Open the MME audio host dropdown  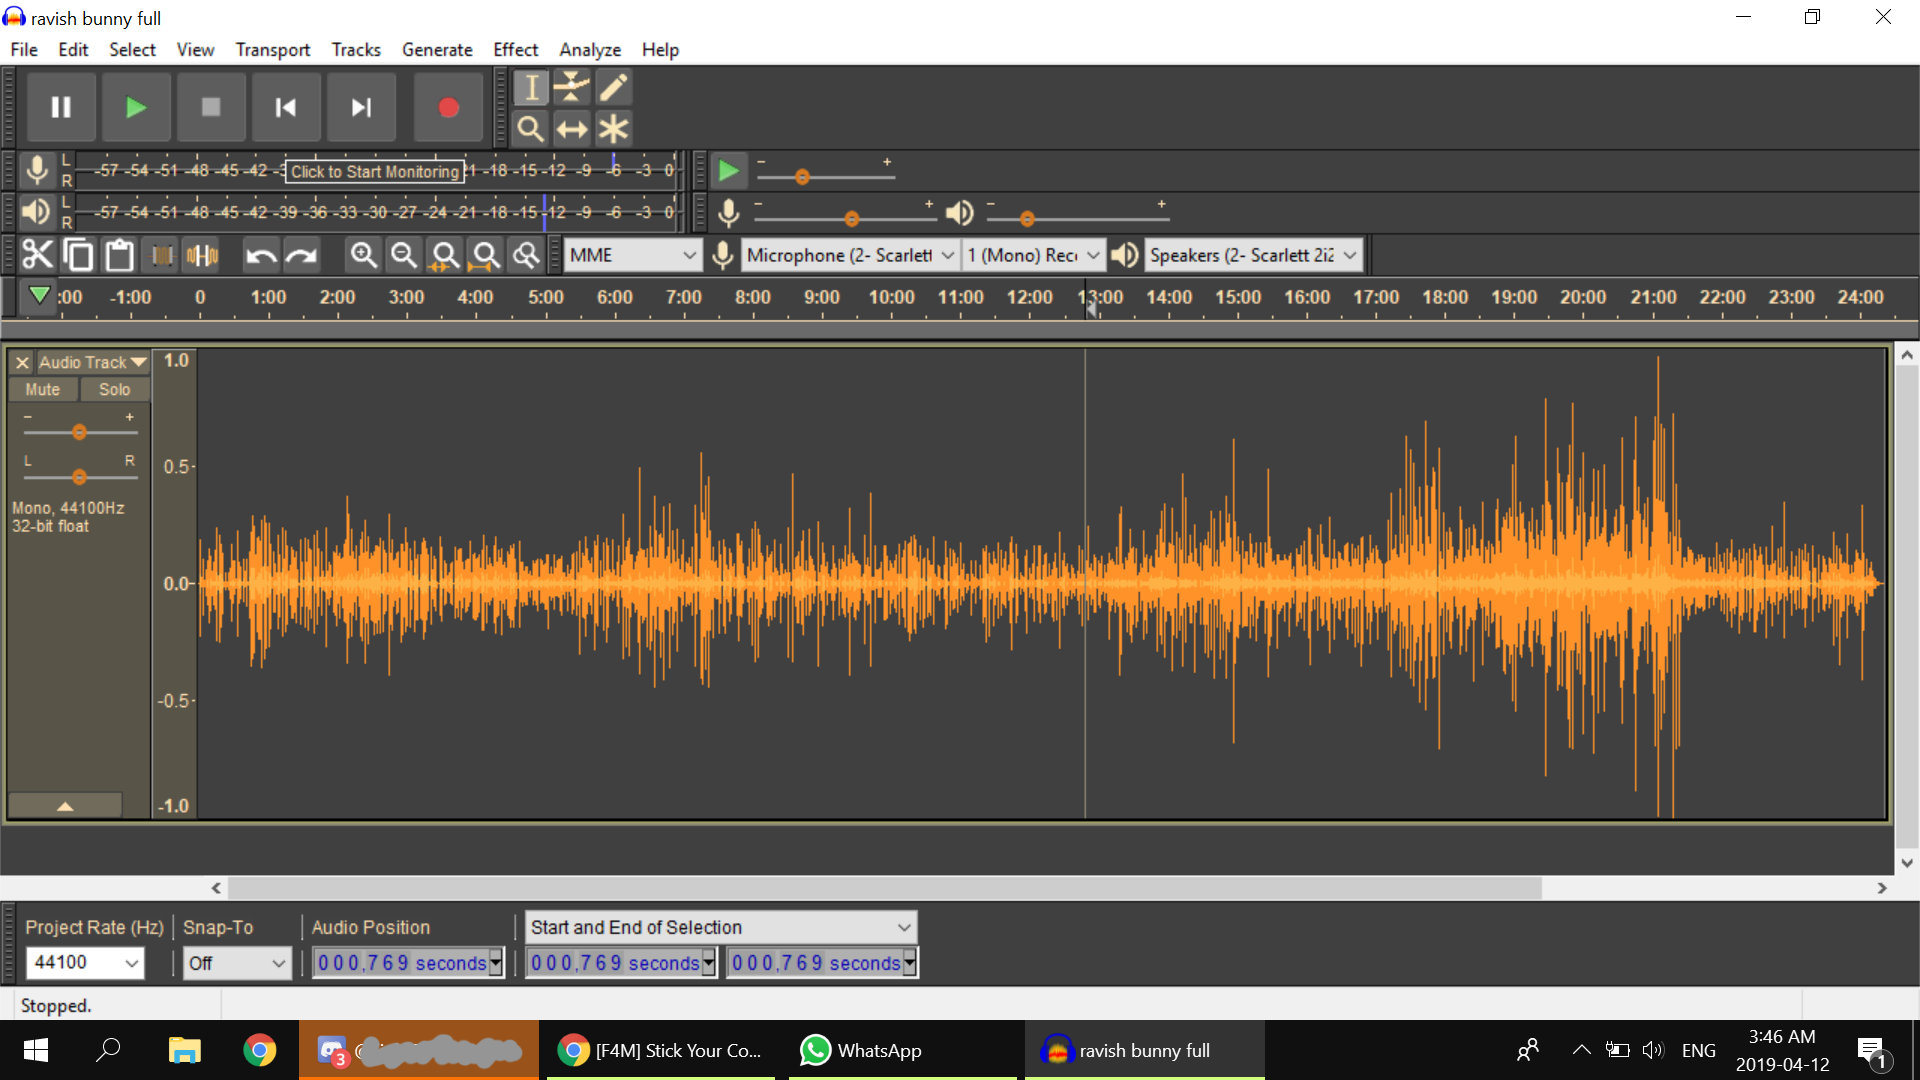633,255
